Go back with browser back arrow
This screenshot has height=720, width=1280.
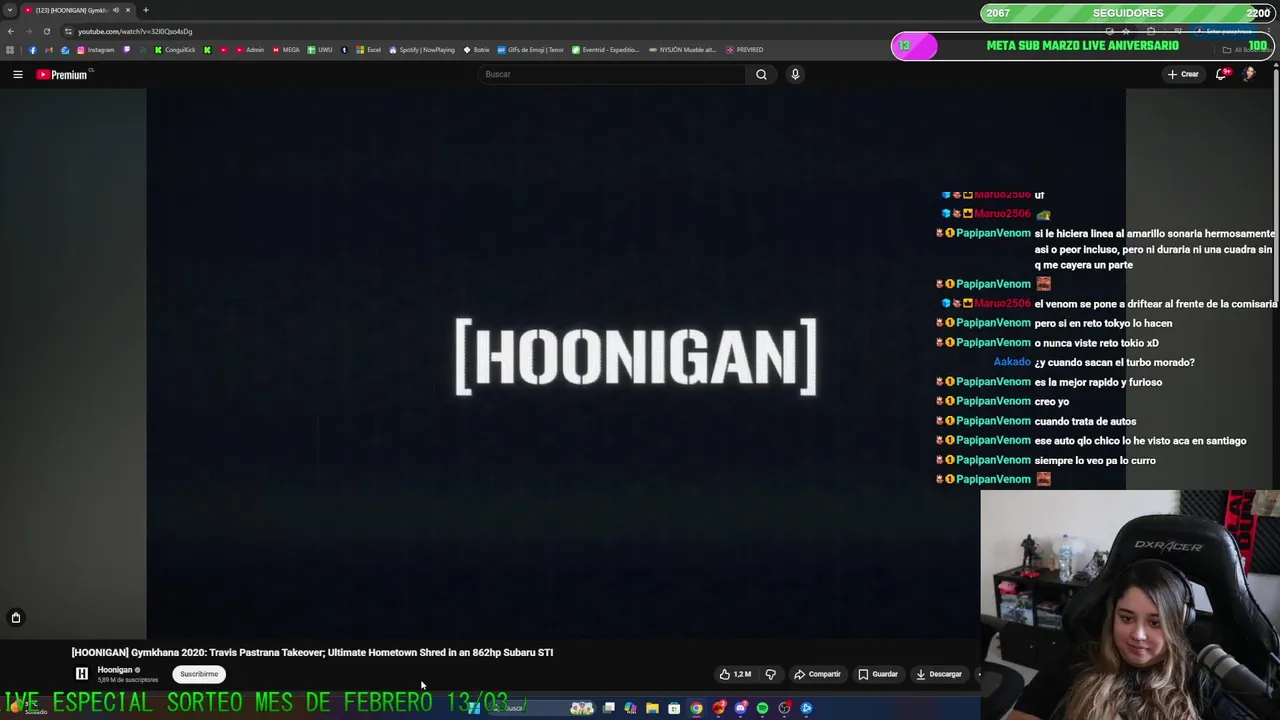pyautogui.click(x=11, y=31)
